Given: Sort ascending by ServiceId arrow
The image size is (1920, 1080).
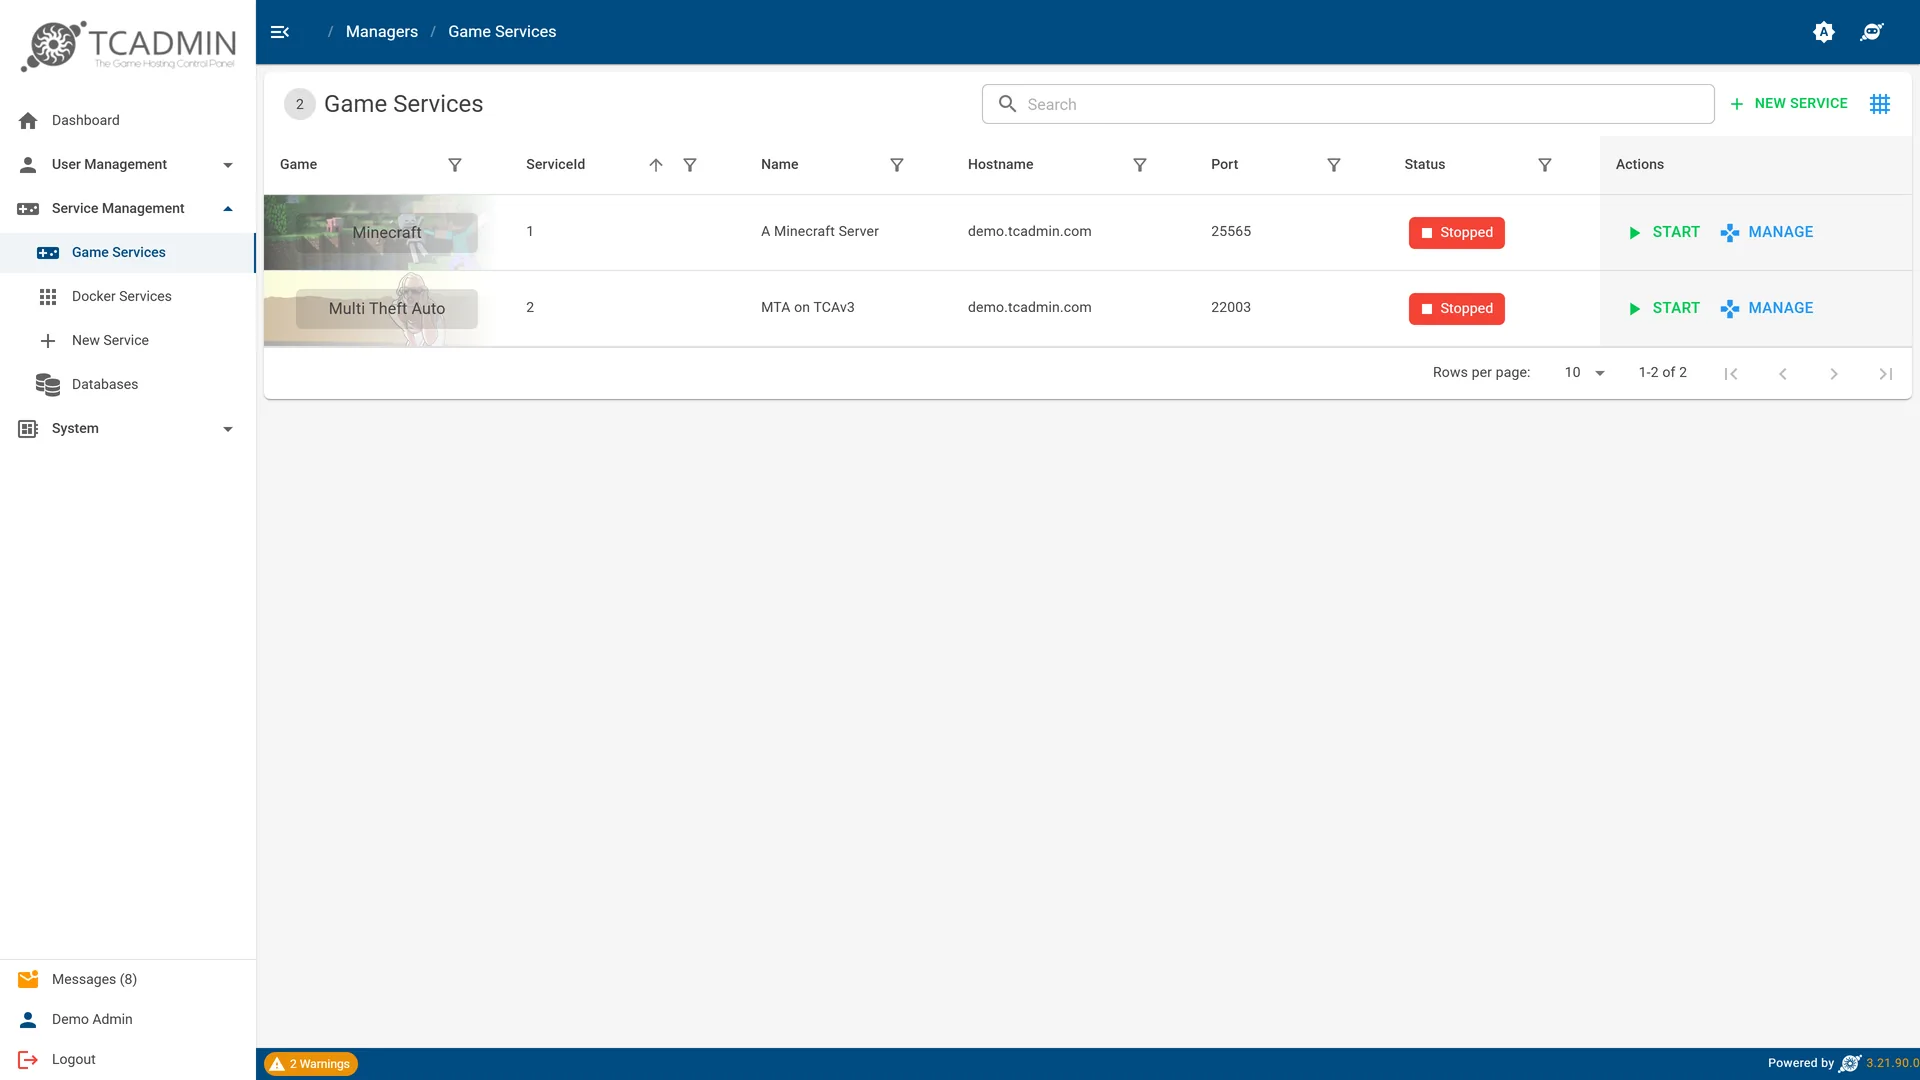Looking at the screenshot, I should (656, 165).
